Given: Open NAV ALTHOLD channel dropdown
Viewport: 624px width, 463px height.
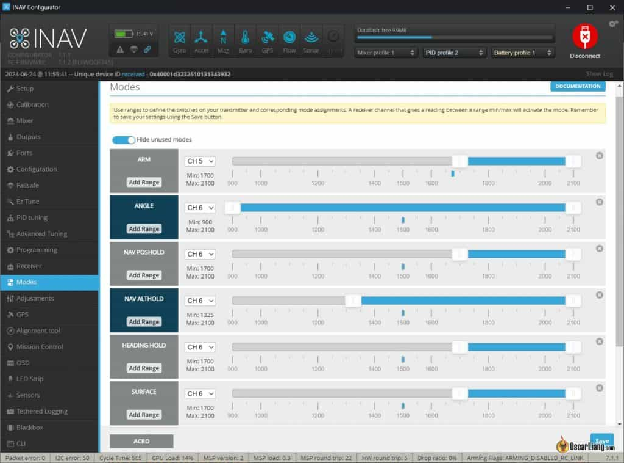Looking at the screenshot, I should 200,301.
